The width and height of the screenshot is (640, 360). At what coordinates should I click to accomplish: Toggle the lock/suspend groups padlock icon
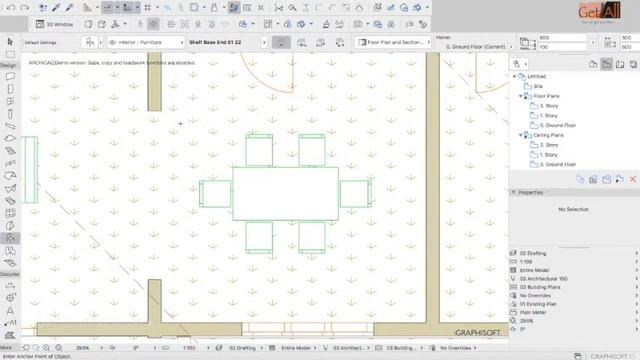(214, 7)
